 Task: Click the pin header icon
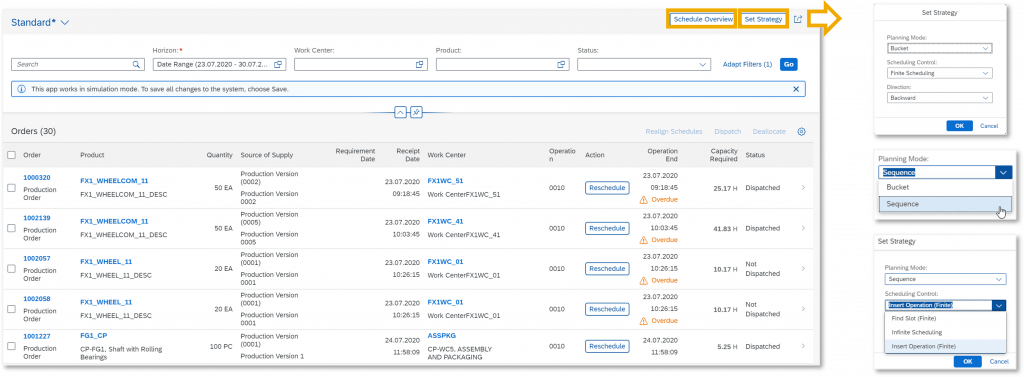[x=416, y=112]
